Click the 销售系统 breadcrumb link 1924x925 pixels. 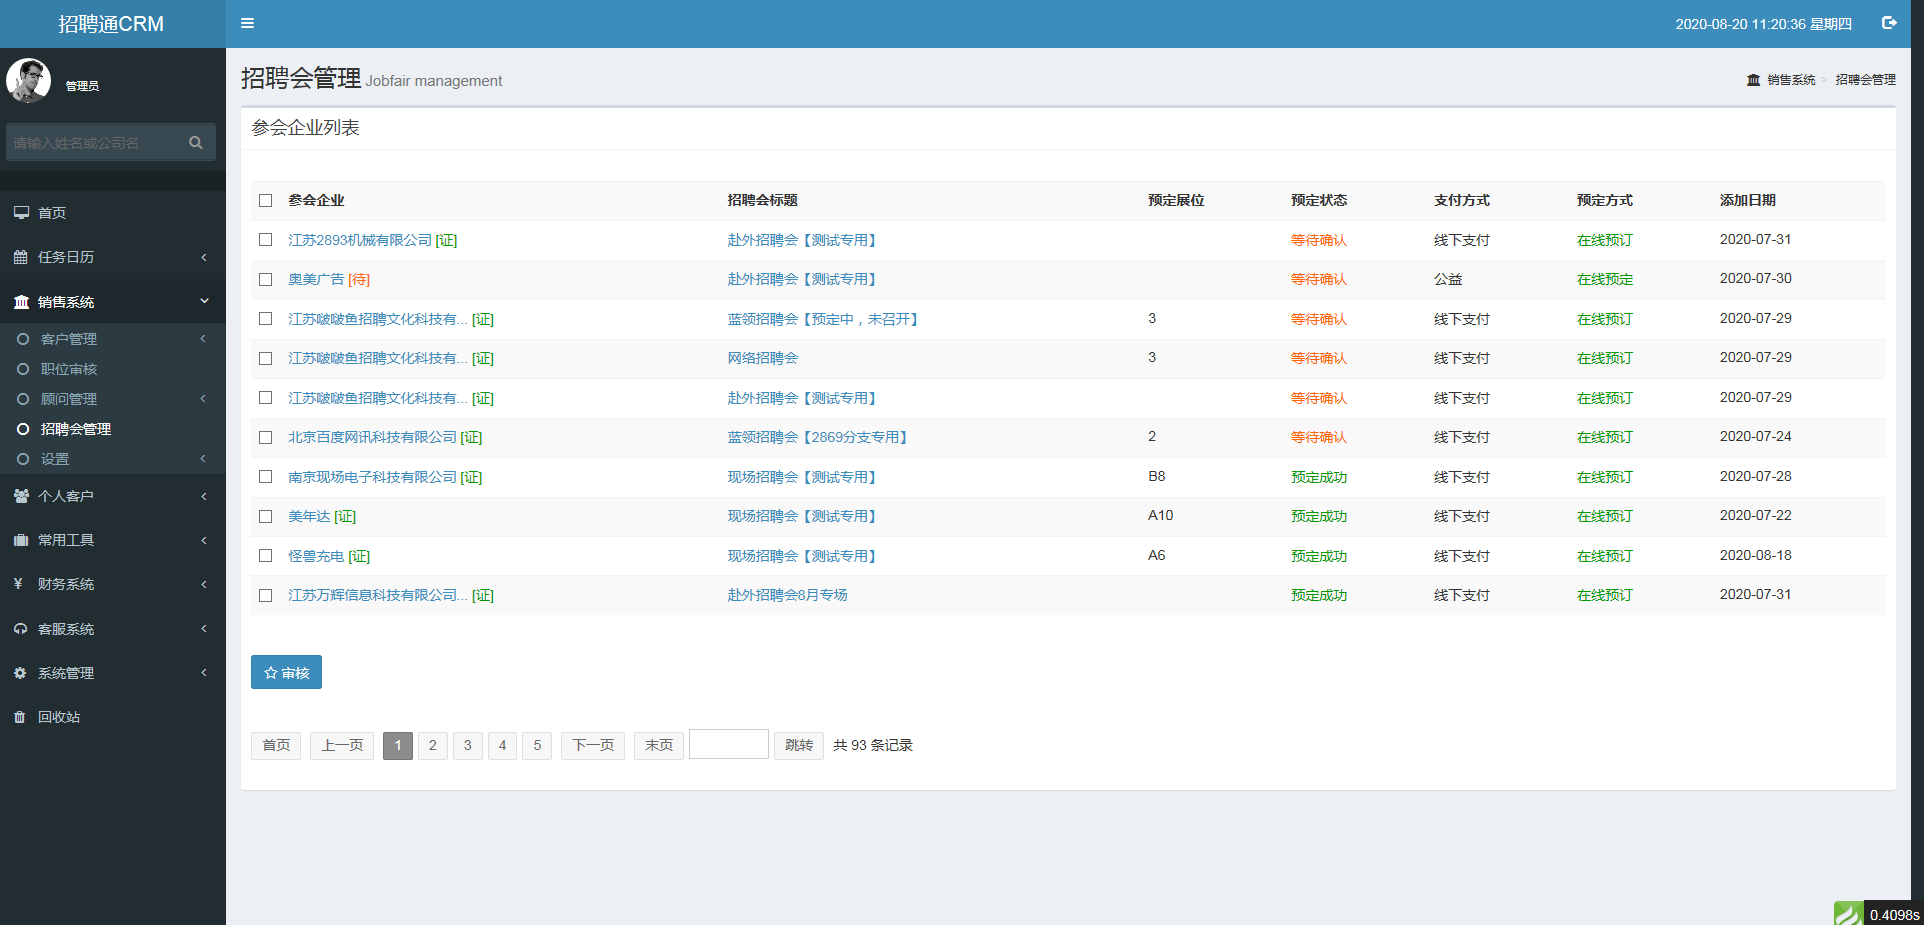click(x=1791, y=80)
